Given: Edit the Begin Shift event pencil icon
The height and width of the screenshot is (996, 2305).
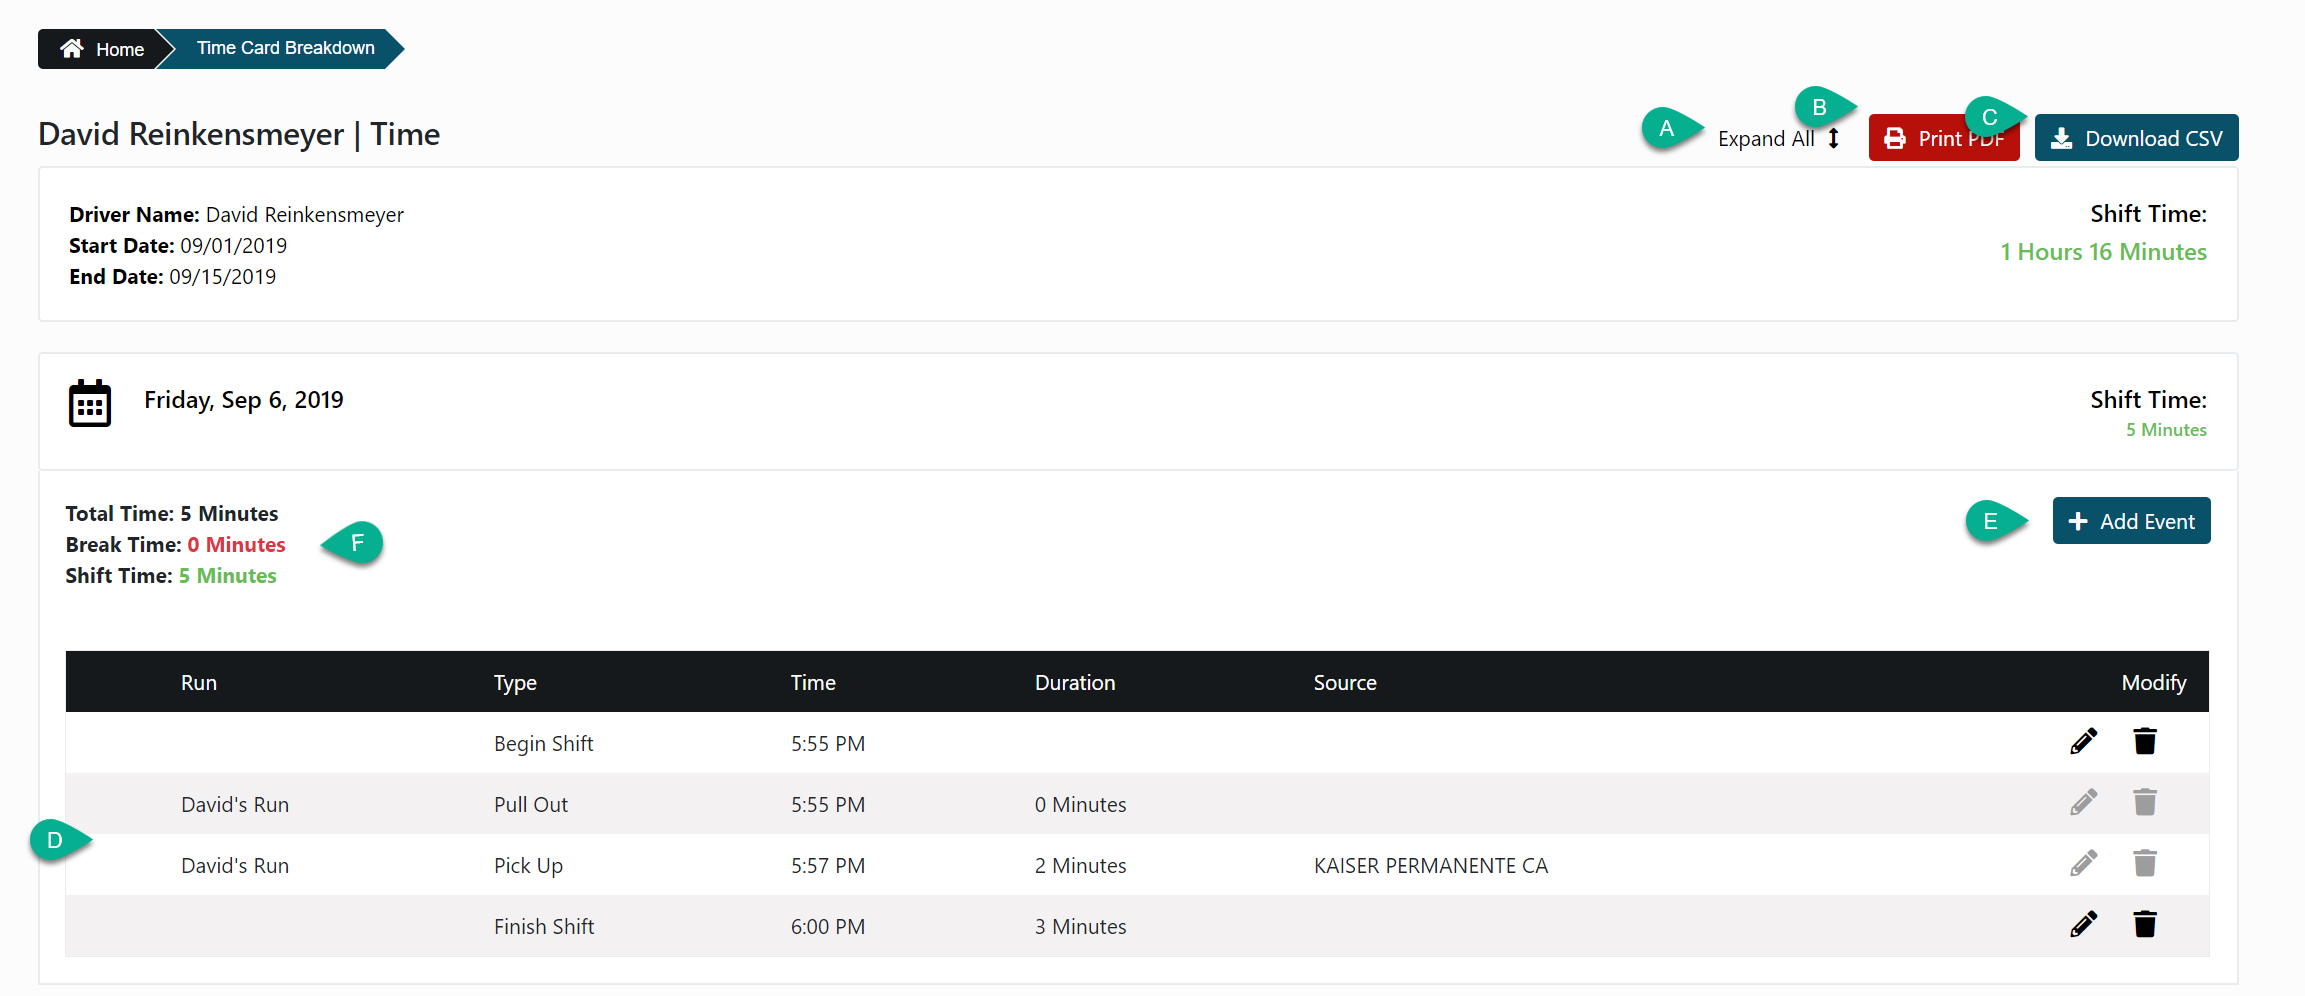Looking at the screenshot, I should point(2083,741).
